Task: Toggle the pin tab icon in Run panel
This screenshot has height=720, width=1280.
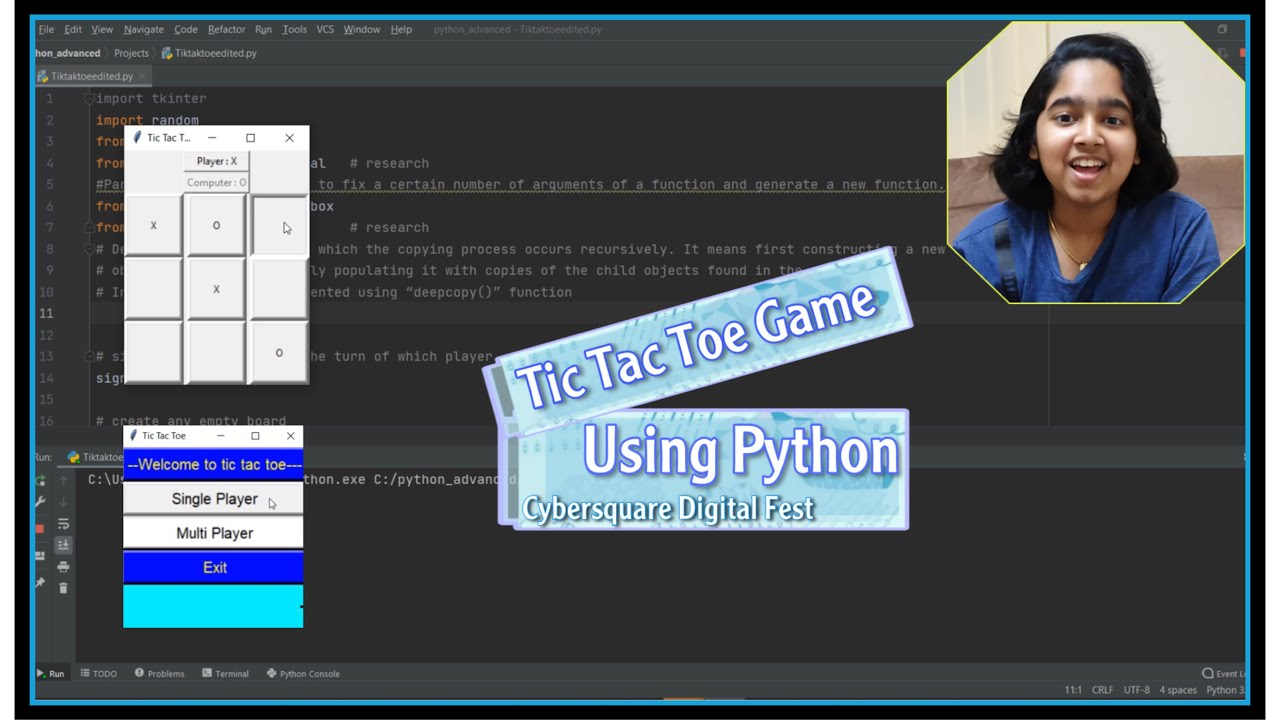Action: (40, 582)
